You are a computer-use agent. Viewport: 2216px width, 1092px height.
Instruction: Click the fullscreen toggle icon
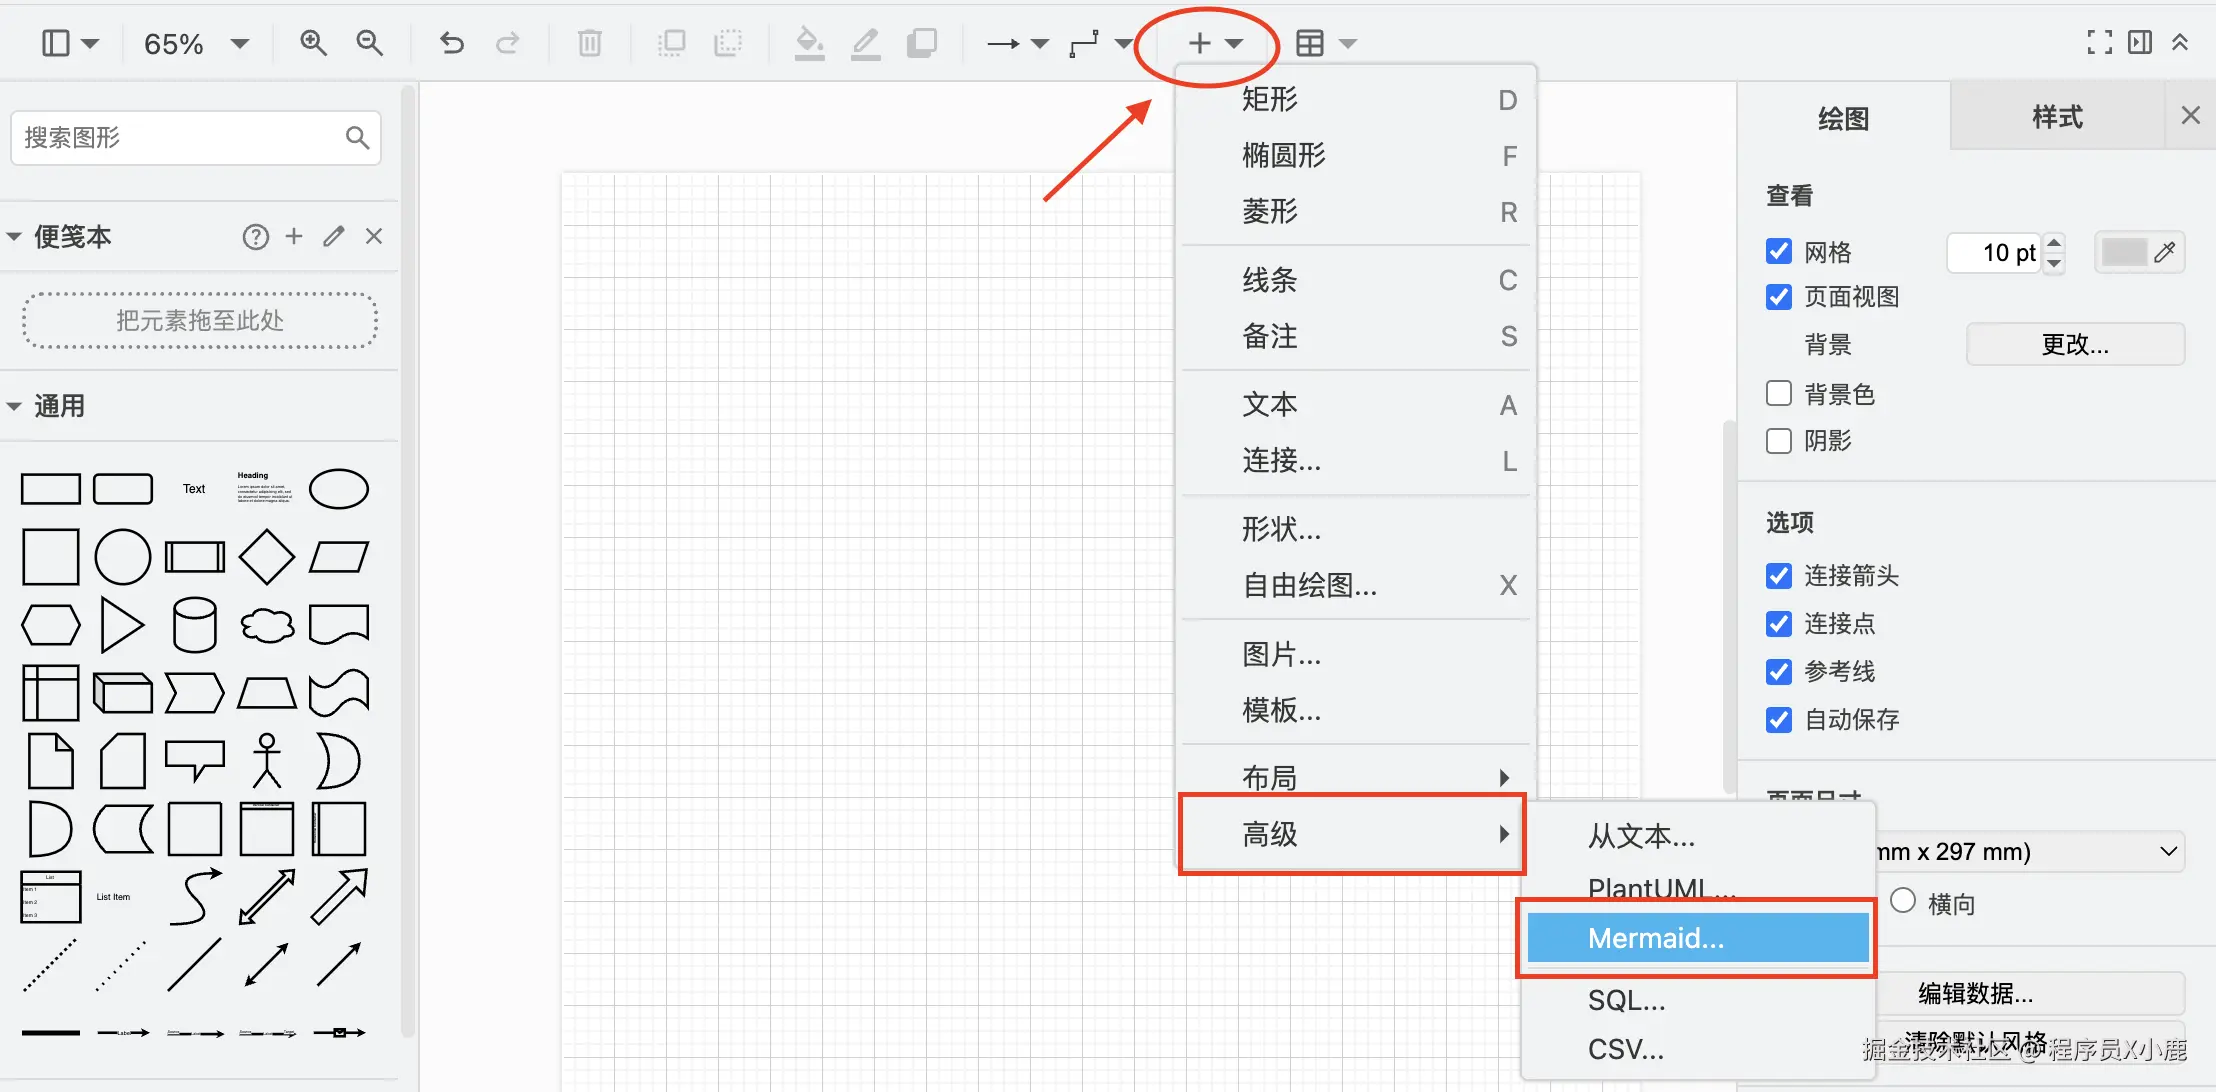tap(2099, 43)
